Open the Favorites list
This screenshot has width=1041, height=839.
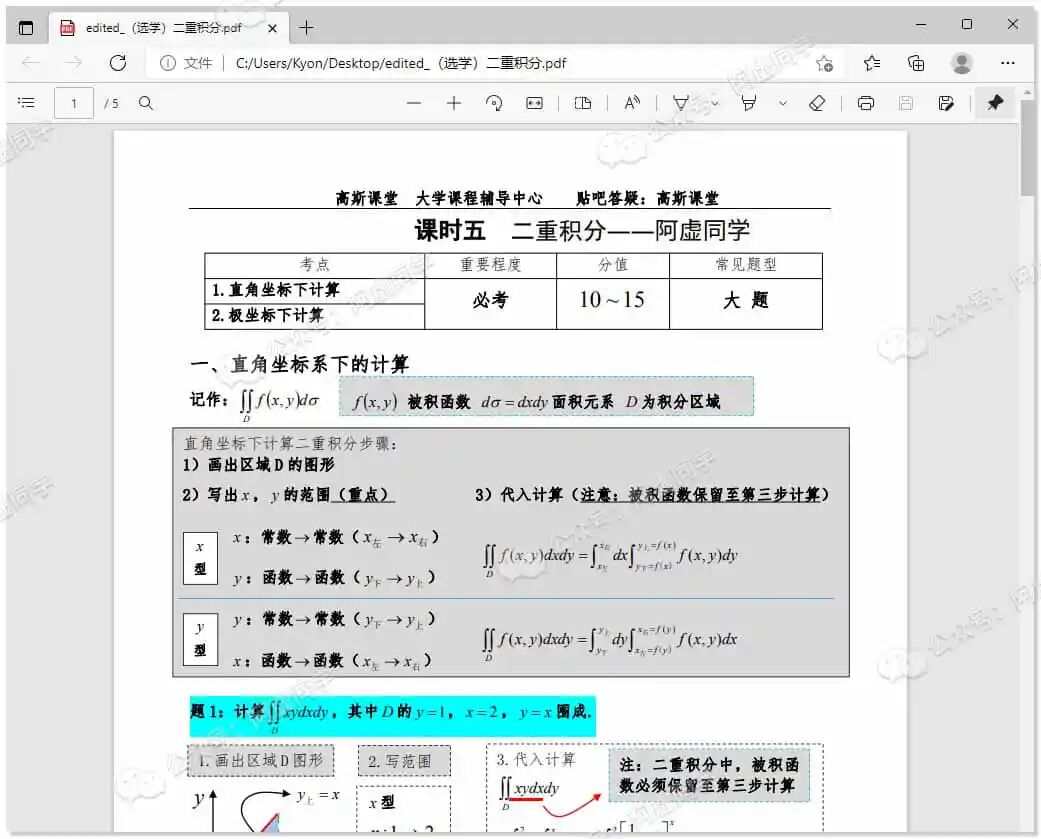point(872,64)
